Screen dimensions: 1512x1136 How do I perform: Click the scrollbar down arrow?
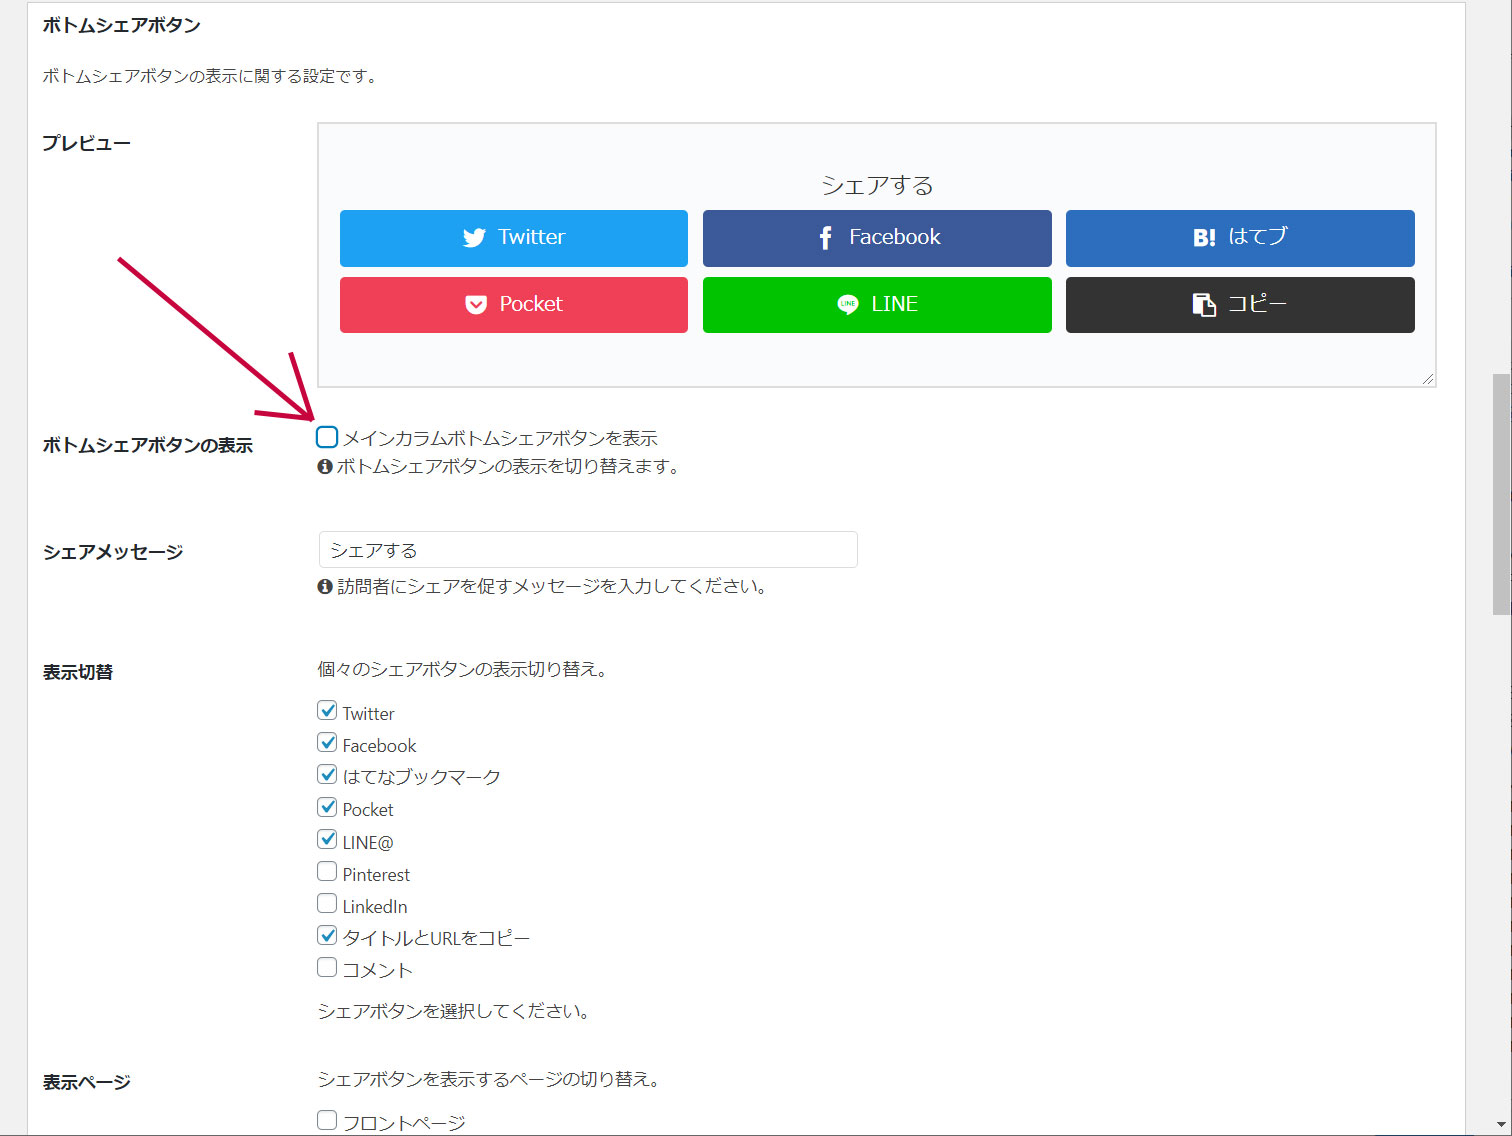point(1501,1125)
